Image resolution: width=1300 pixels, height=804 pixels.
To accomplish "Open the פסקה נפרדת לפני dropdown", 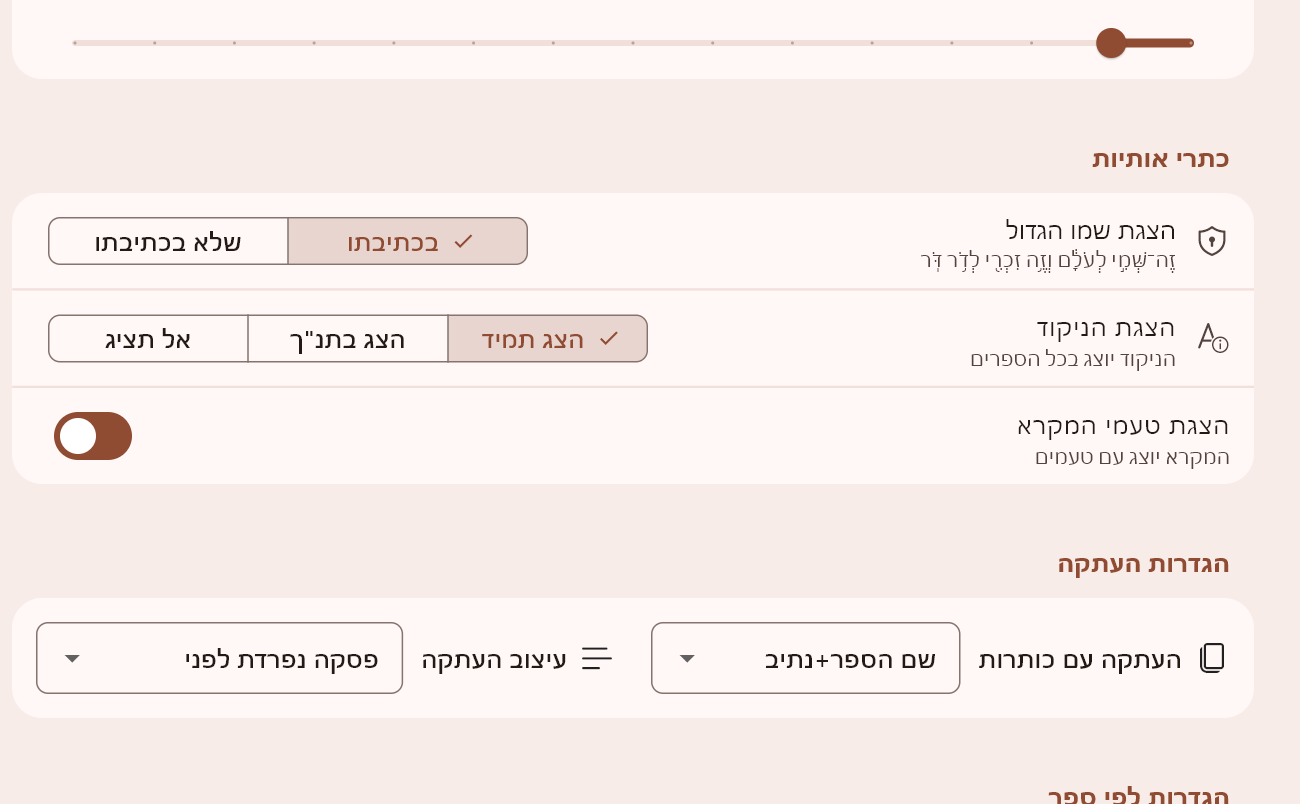I will point(219,658).
